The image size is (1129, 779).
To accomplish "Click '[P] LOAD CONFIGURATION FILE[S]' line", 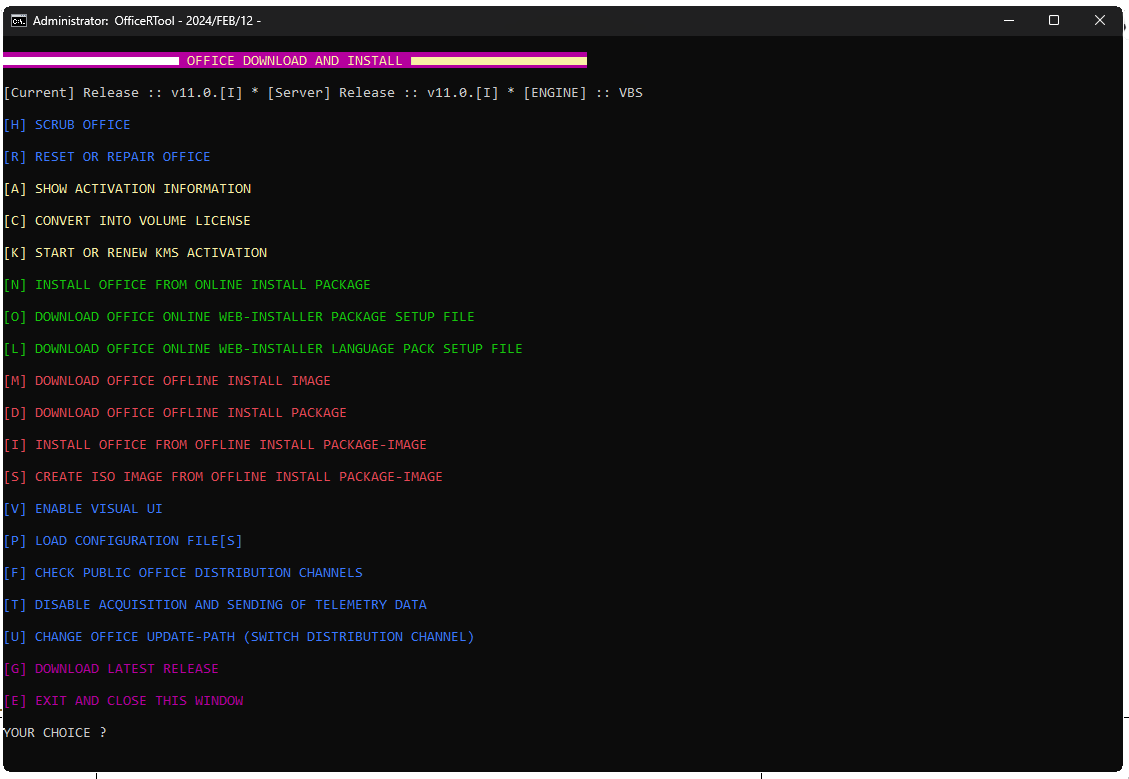I will 123,541.
